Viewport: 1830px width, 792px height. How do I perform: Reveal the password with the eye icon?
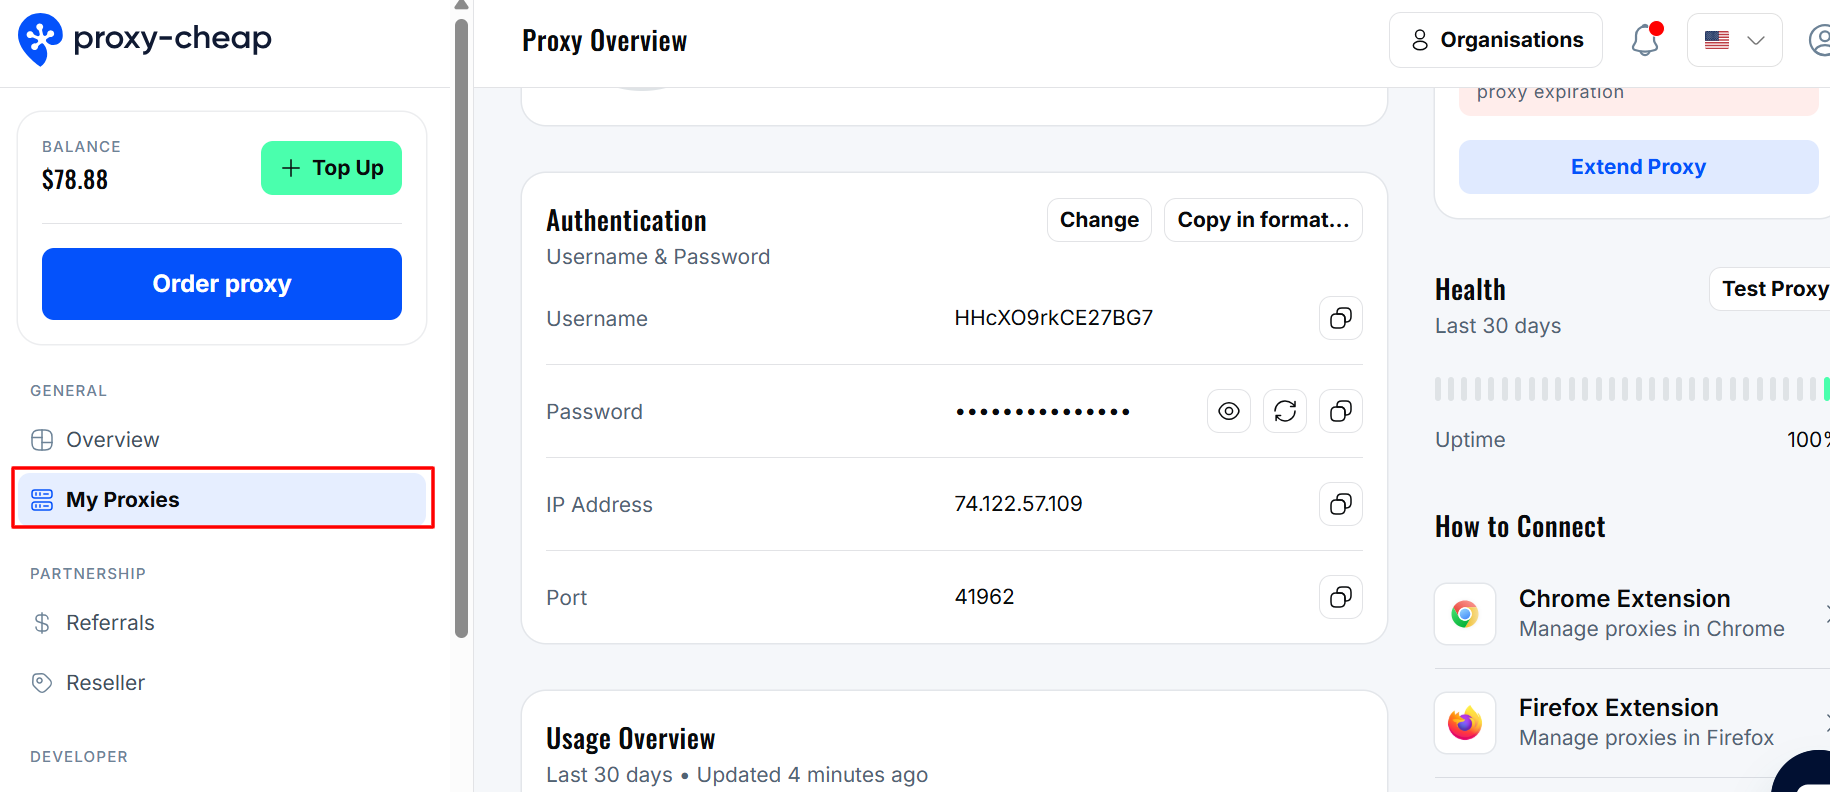point(1228,411)
